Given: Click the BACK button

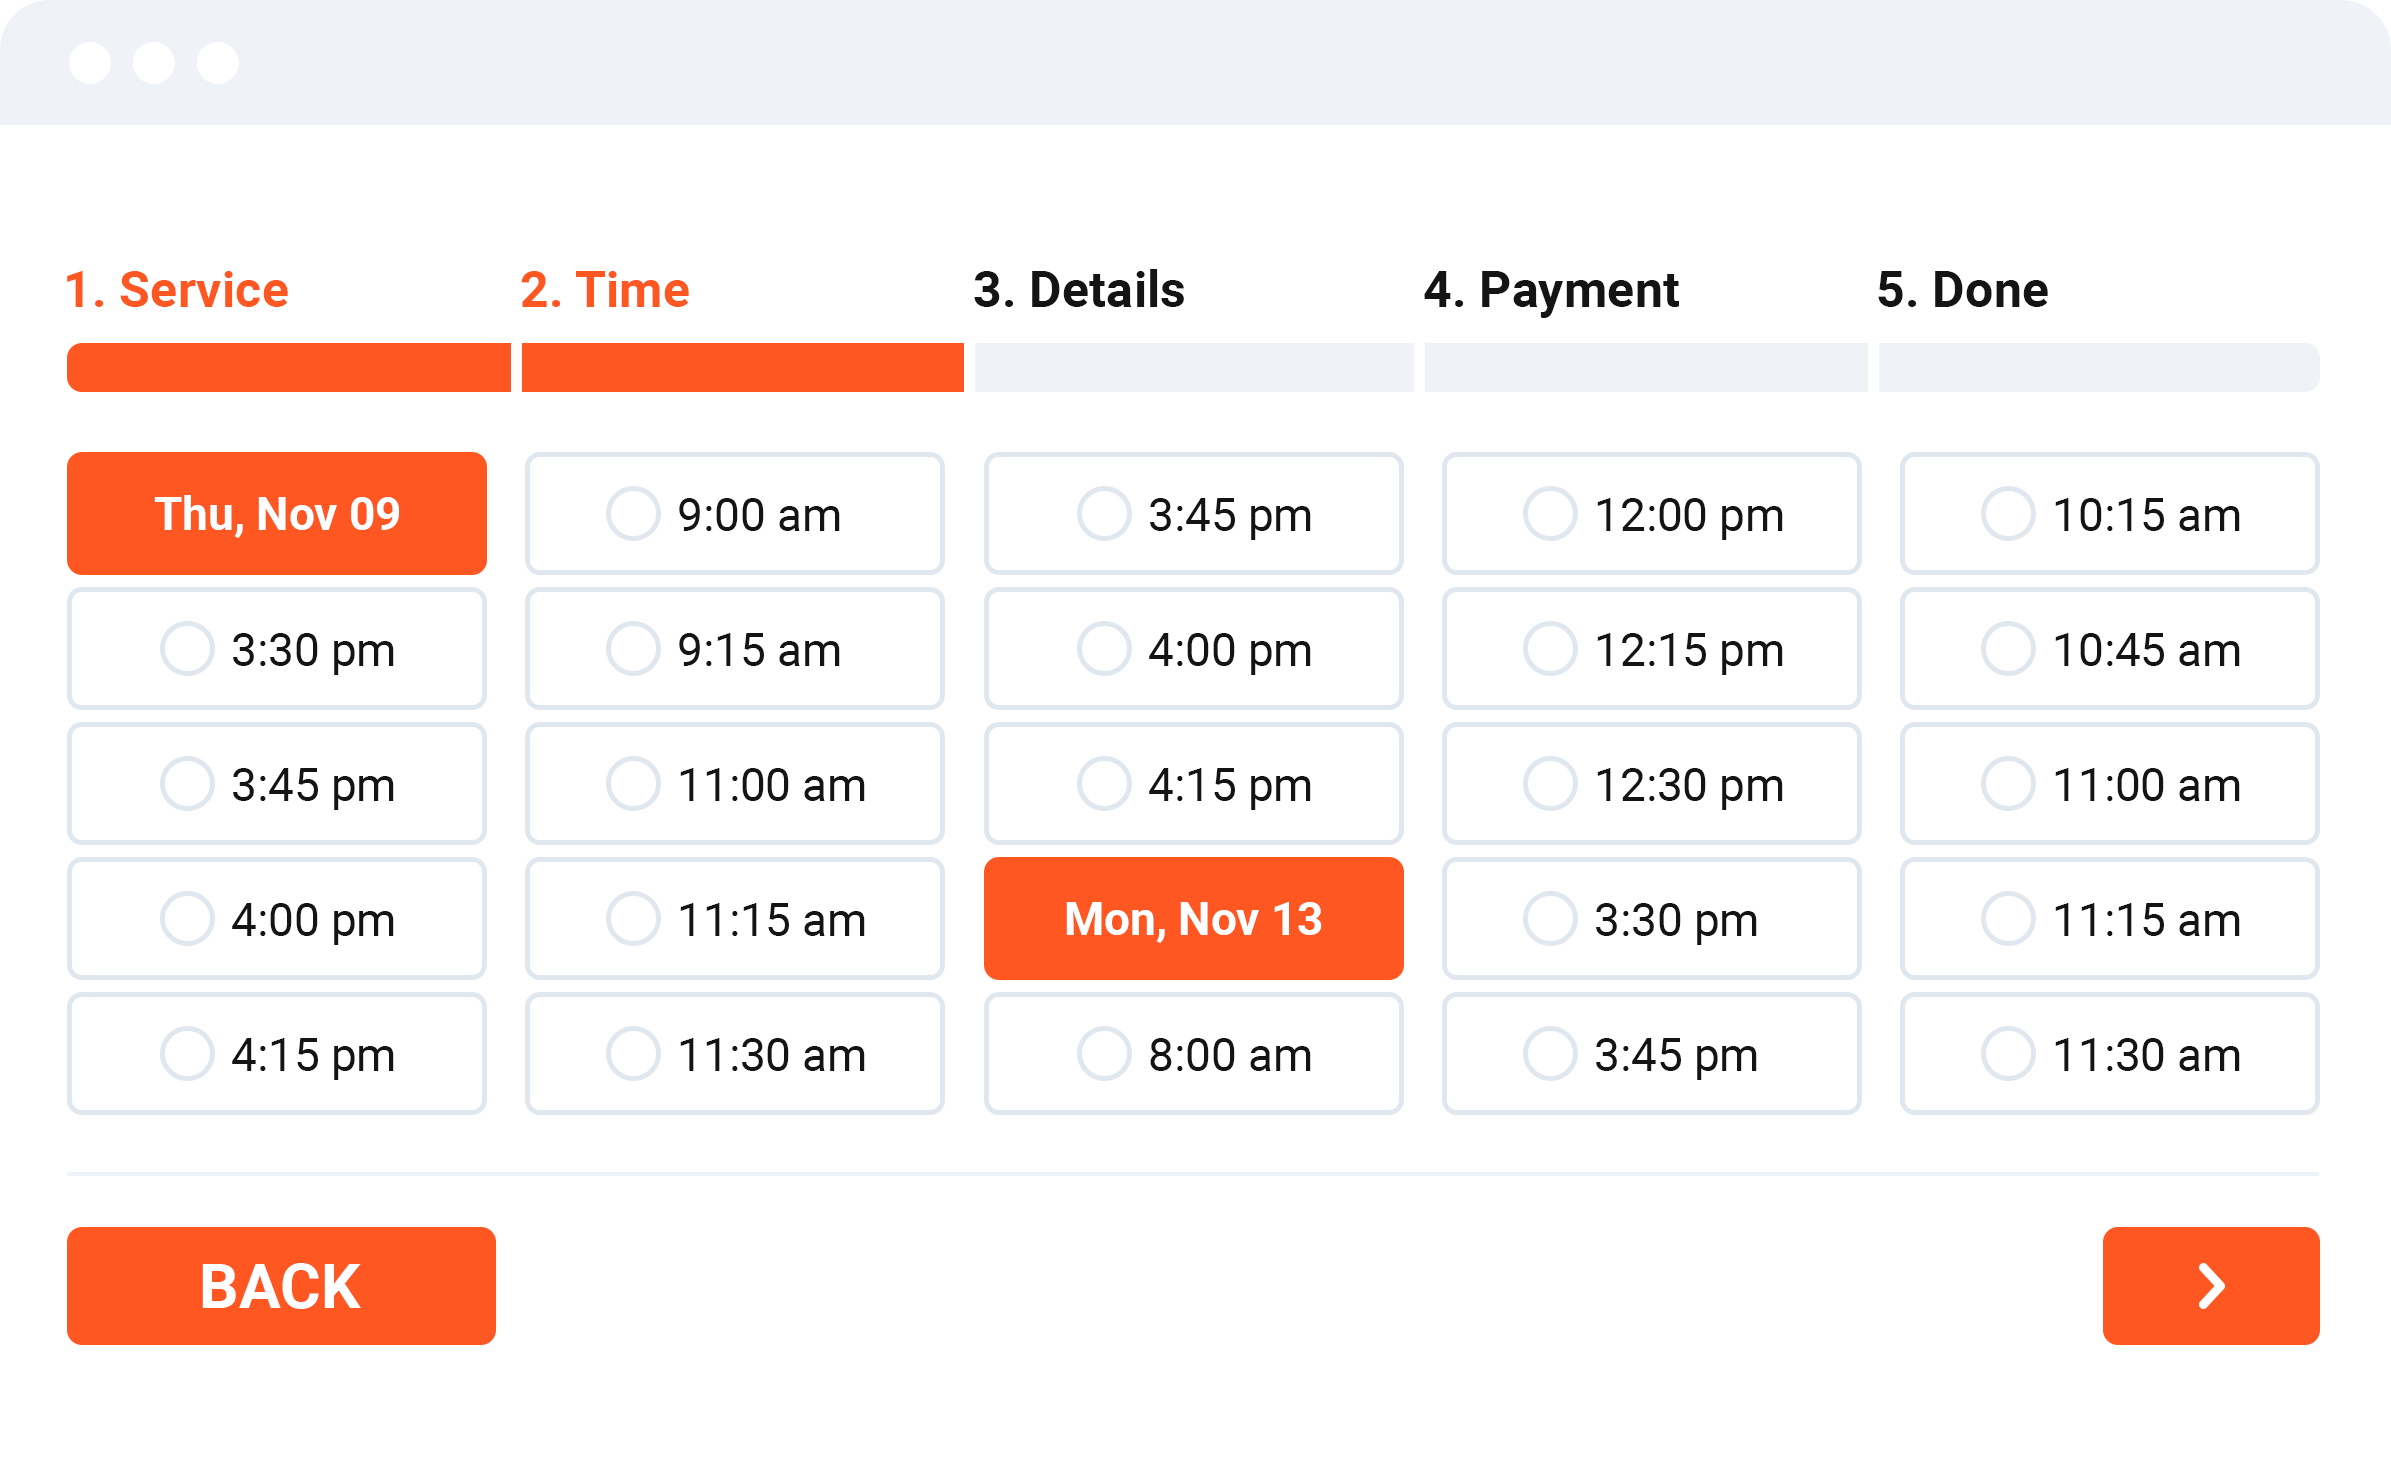Looking at the screenshot, I should (281, 1285).
